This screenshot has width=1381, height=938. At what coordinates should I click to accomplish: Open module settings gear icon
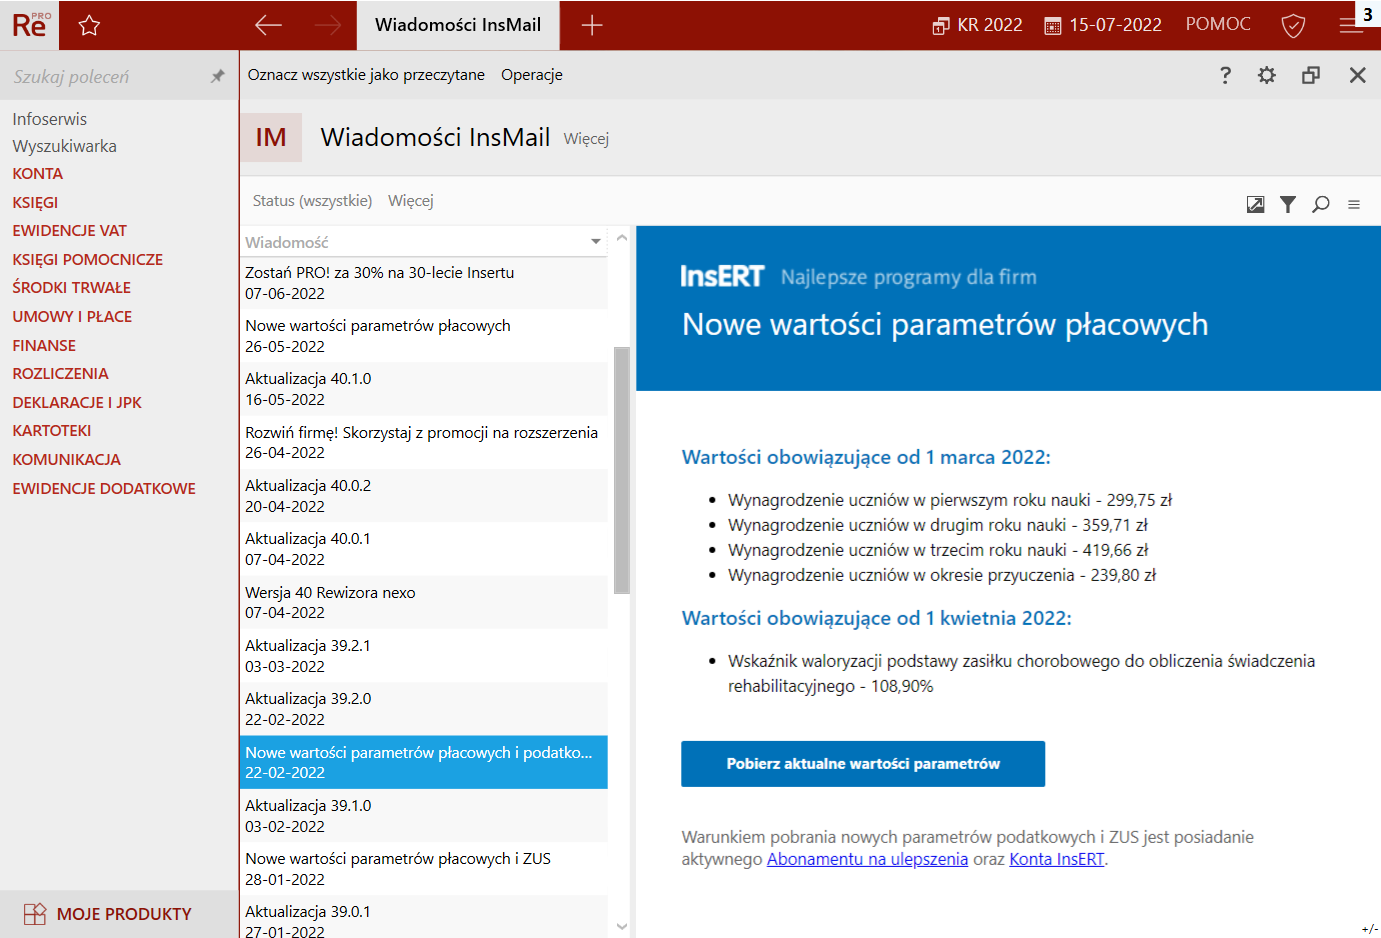(1267, 75)
